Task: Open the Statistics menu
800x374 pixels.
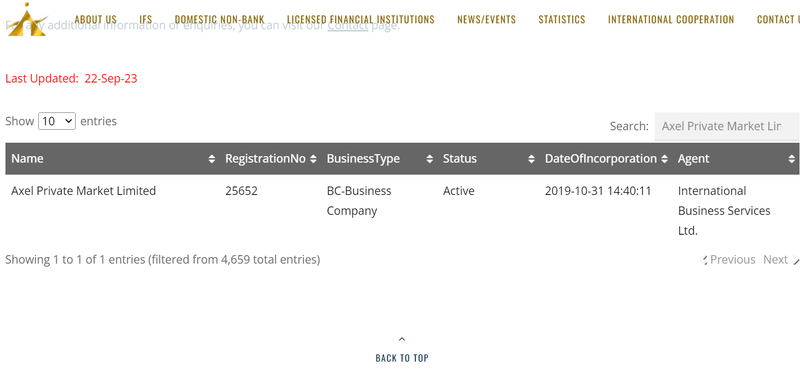Action: pyautogui.click(x=562, y=19)
